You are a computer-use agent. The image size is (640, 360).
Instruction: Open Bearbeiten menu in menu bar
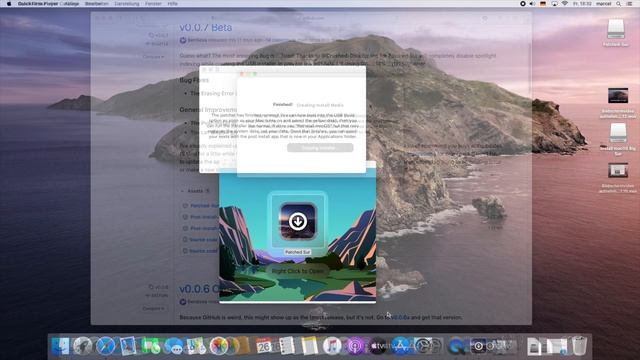click(x=97, y=4)
